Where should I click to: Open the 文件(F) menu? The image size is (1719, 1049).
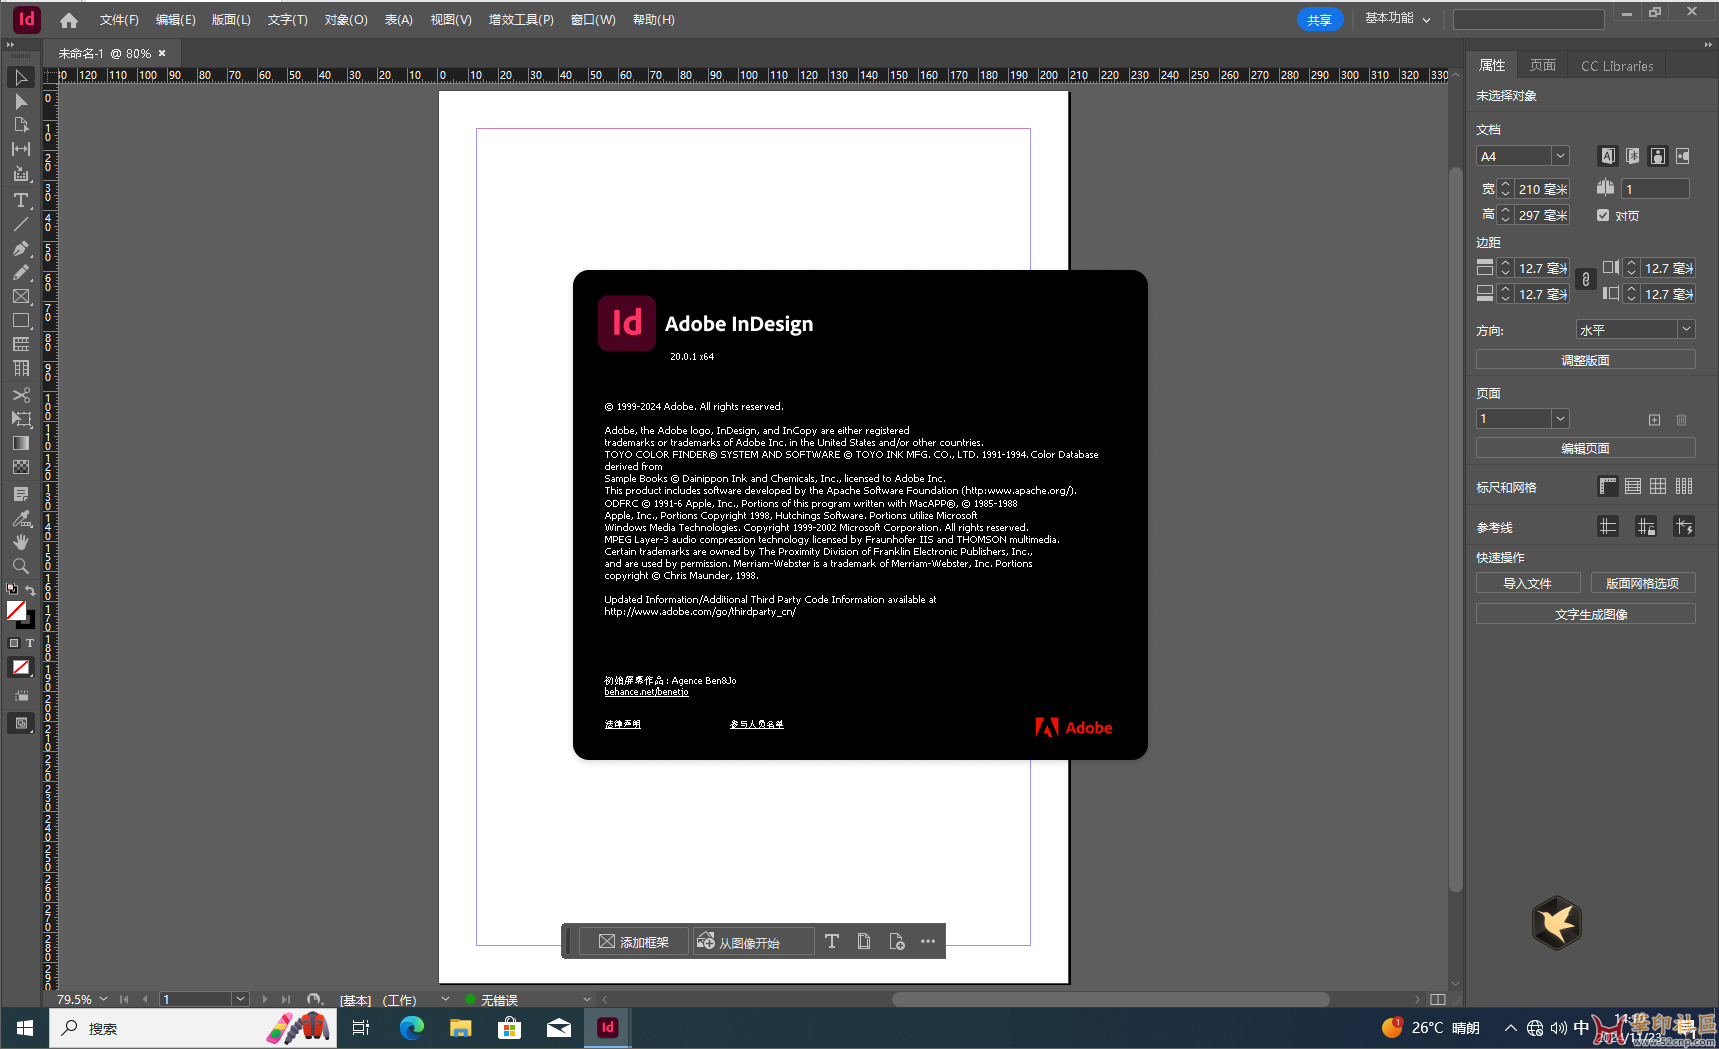point(119,20)
